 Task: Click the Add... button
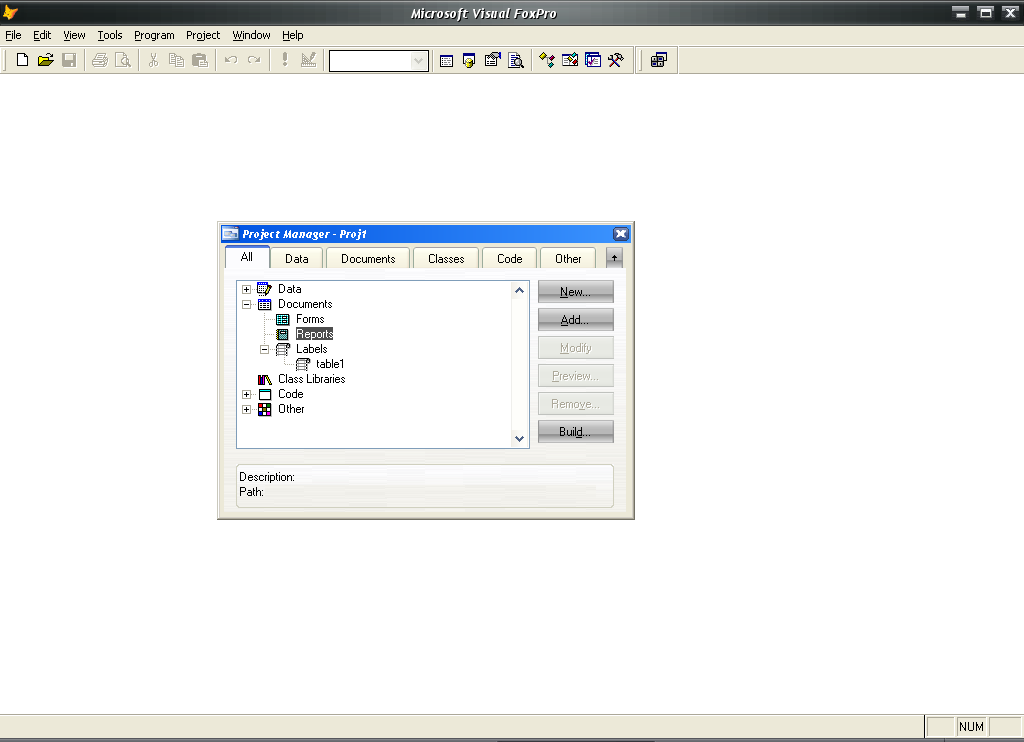[x=575, y=320]
